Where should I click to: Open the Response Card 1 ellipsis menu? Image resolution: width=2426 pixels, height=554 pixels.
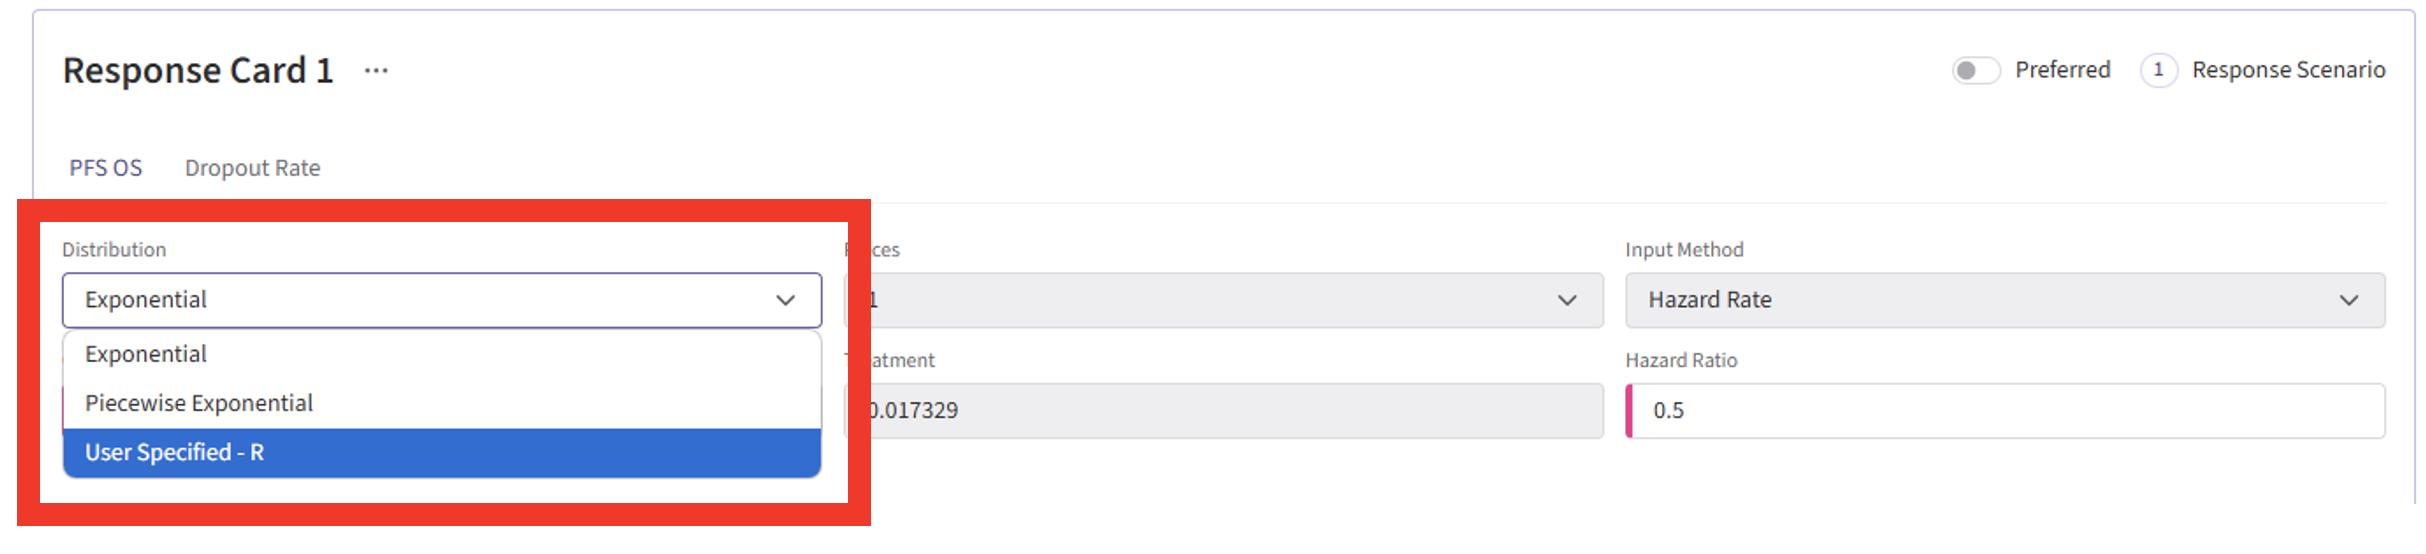(x=376, y=71)
